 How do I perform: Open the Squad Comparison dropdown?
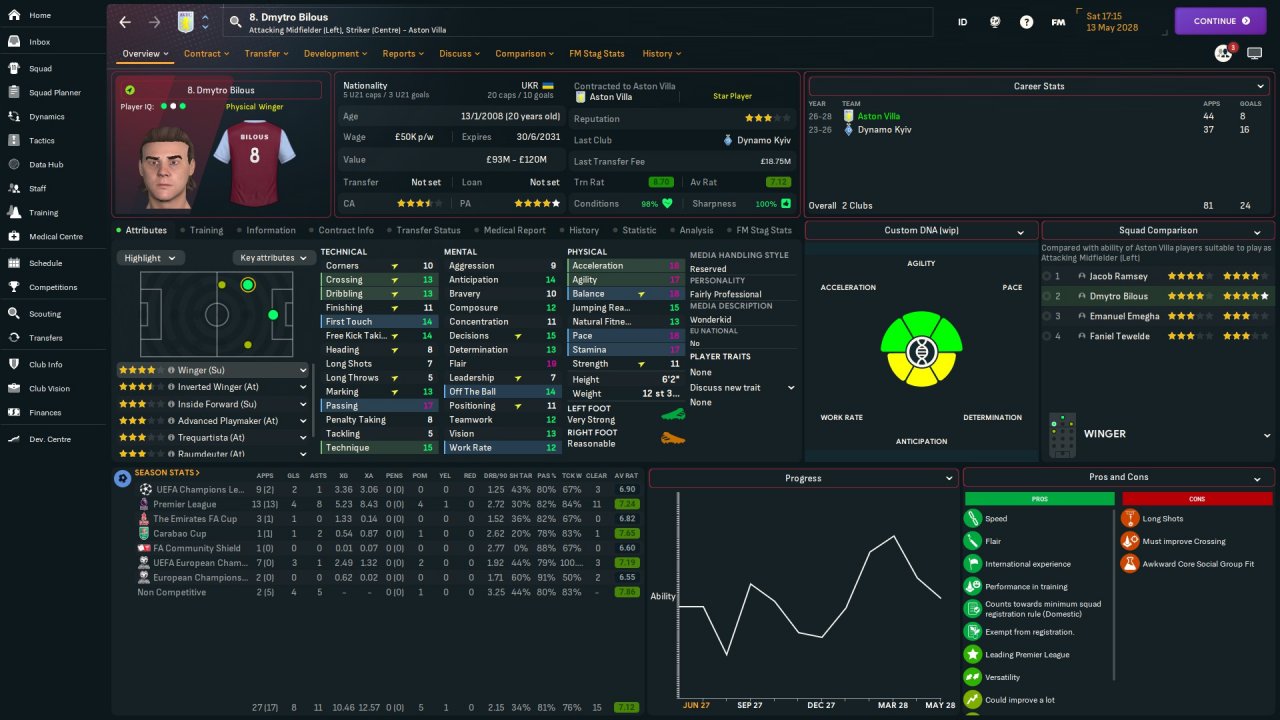1257,231
